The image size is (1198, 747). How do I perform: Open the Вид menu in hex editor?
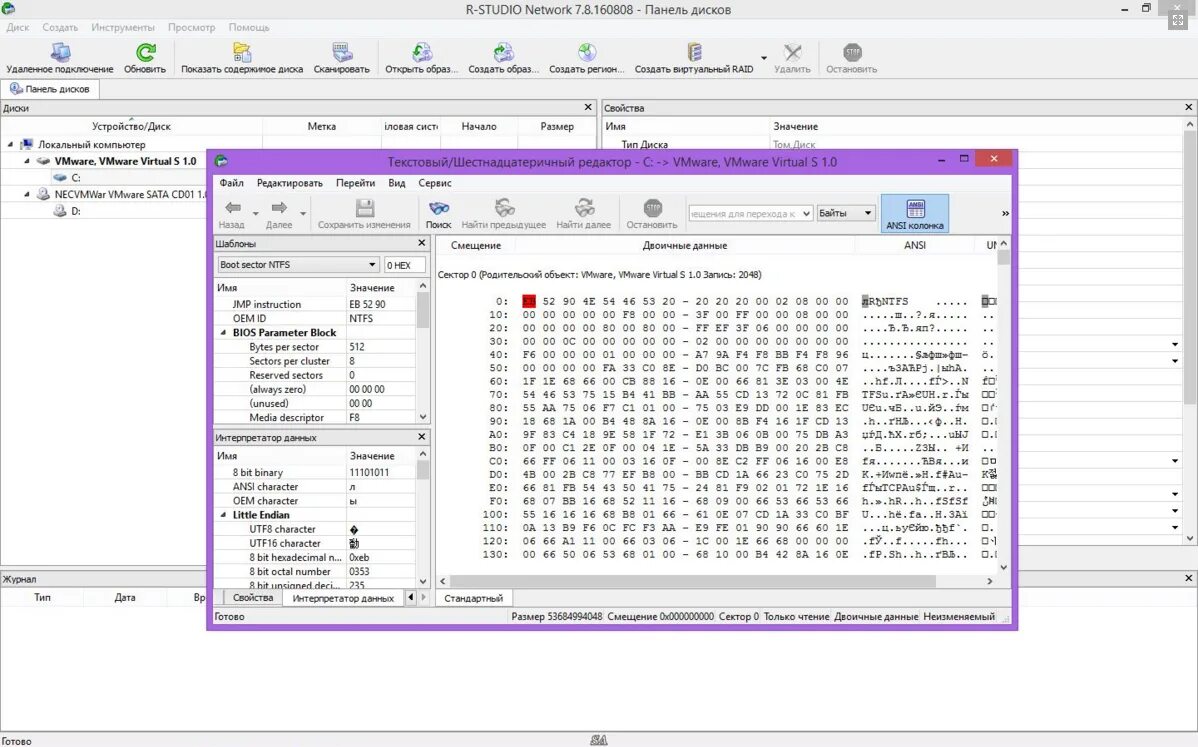(397, 183)
